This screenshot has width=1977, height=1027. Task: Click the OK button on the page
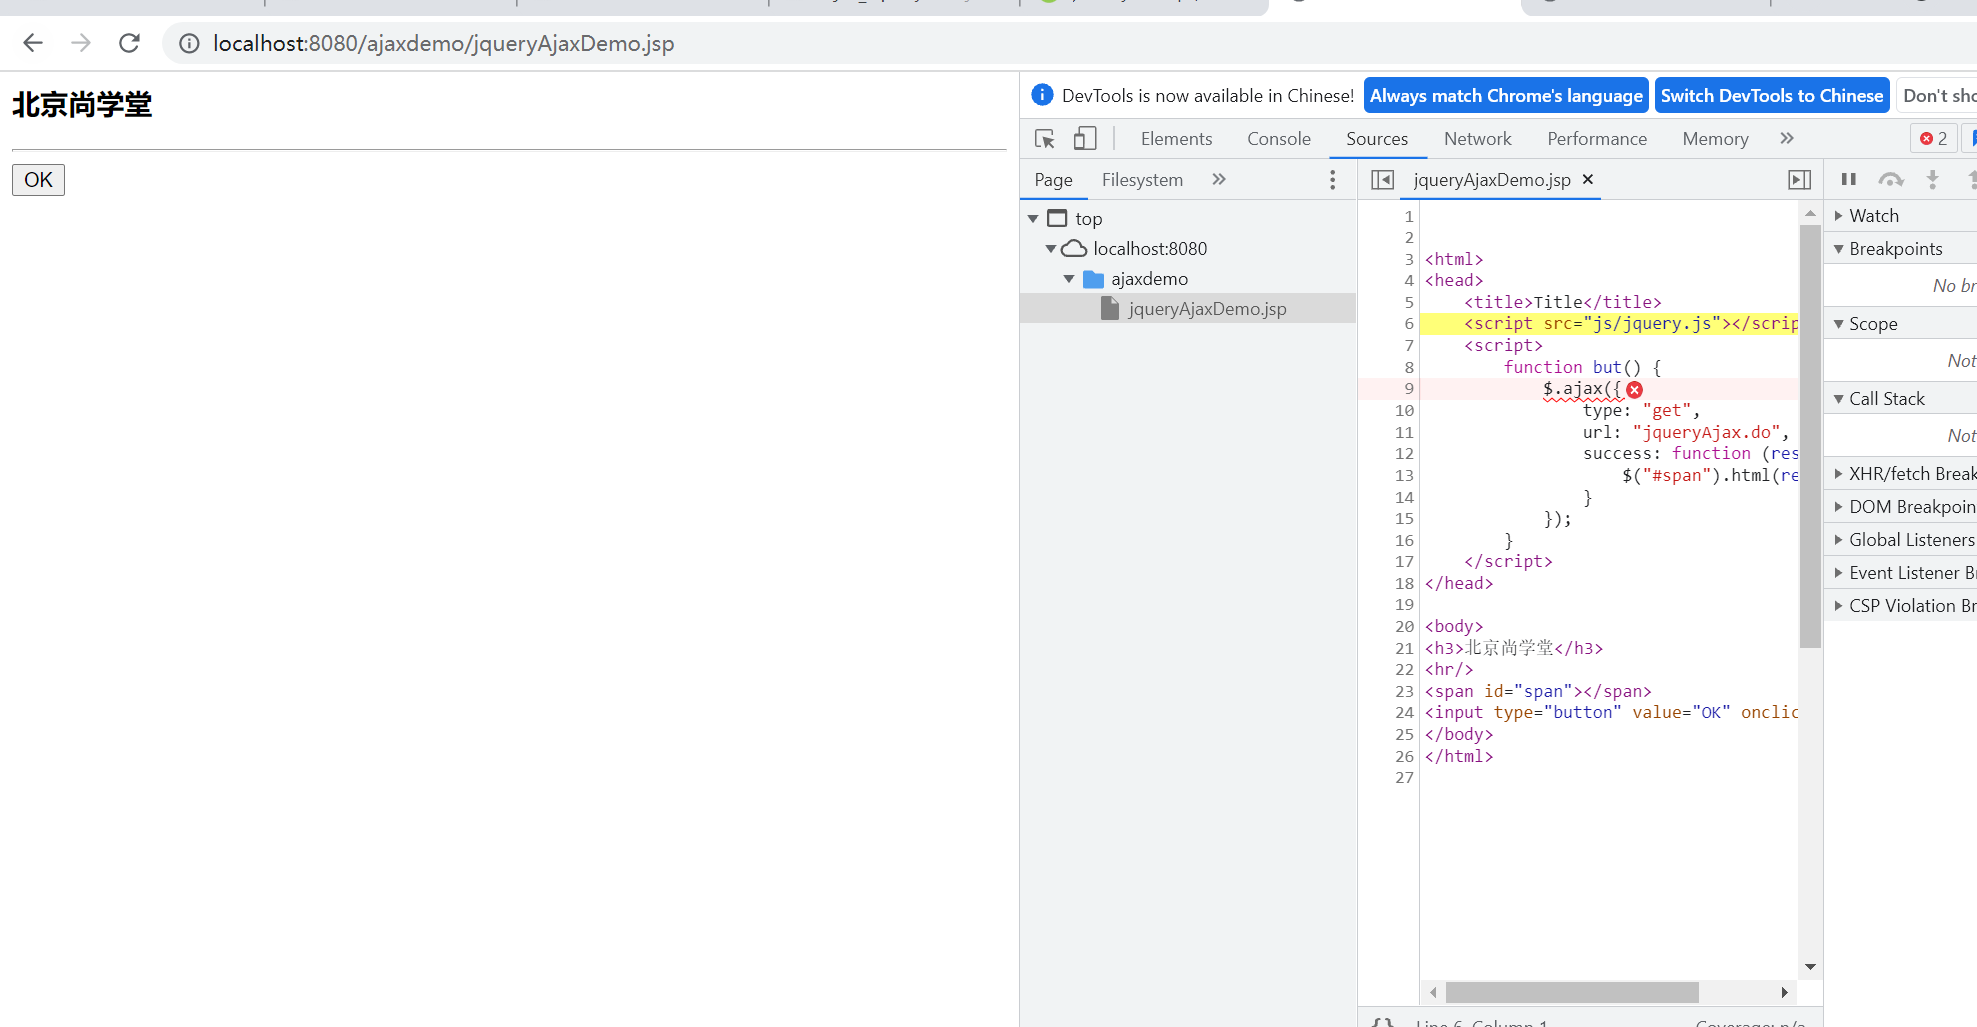point(38,180)
